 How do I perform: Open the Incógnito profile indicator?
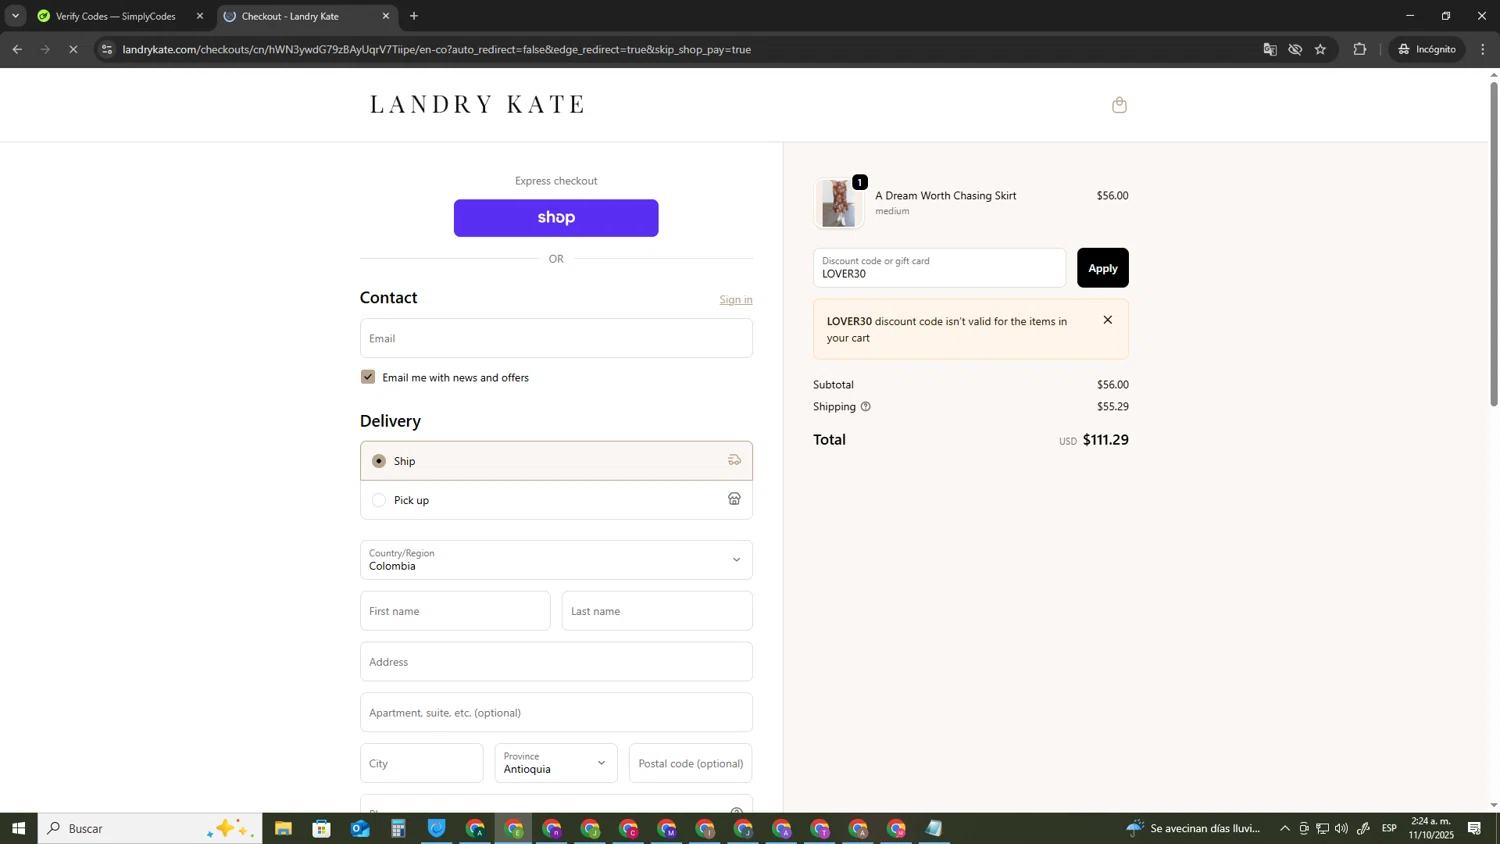pos(1427,49)
